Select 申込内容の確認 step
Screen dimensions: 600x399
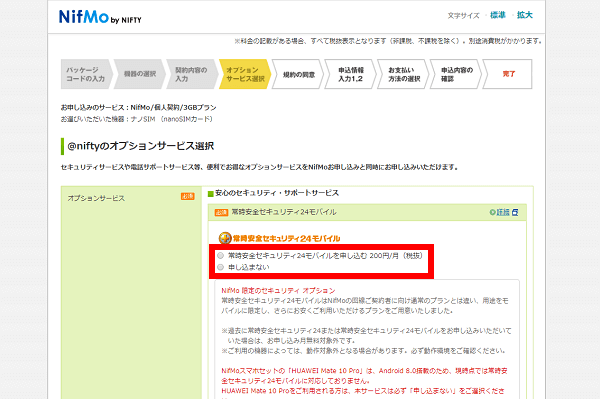(456, 74)
